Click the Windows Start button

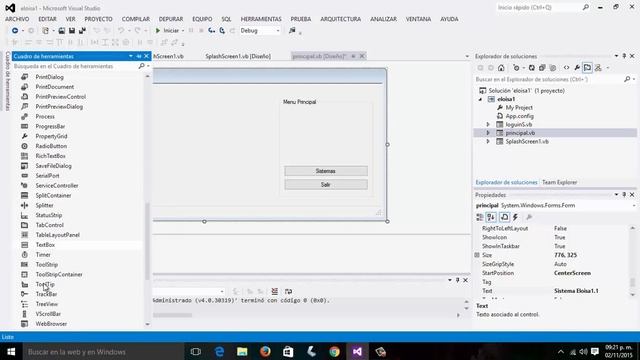coord(11,351)
